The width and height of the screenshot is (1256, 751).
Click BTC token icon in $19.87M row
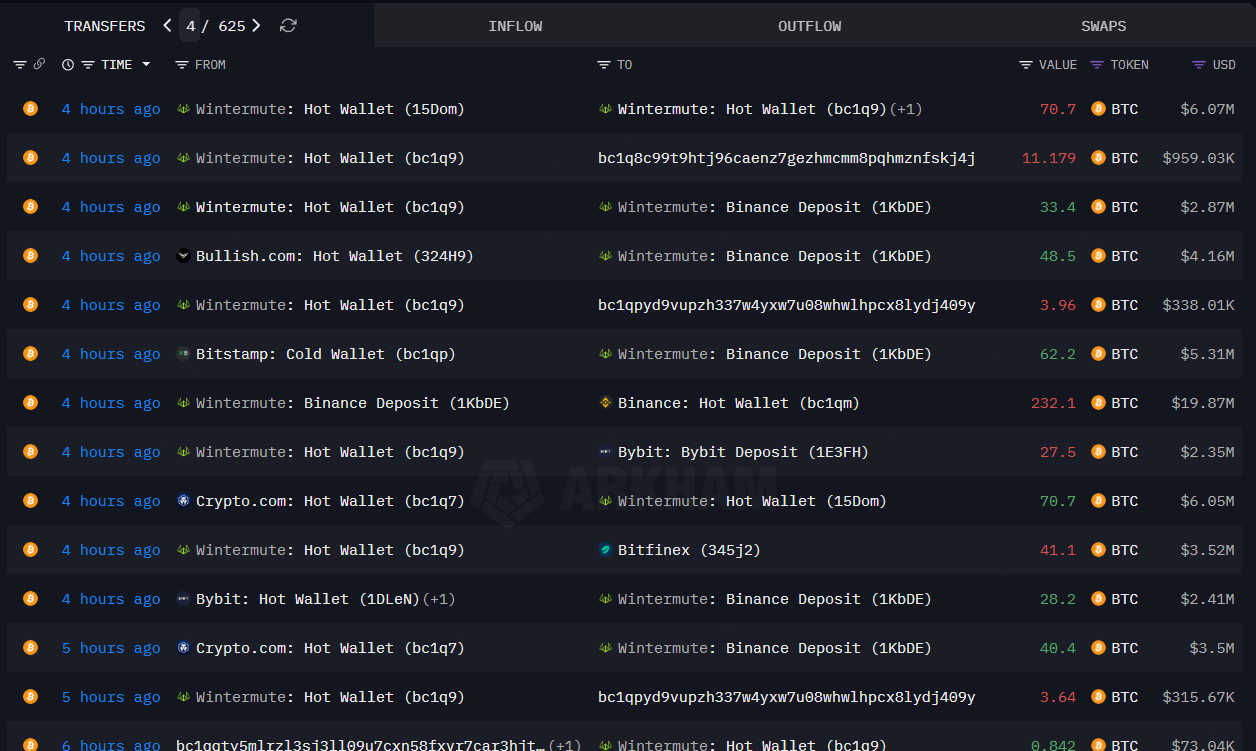click(1098, 403)
